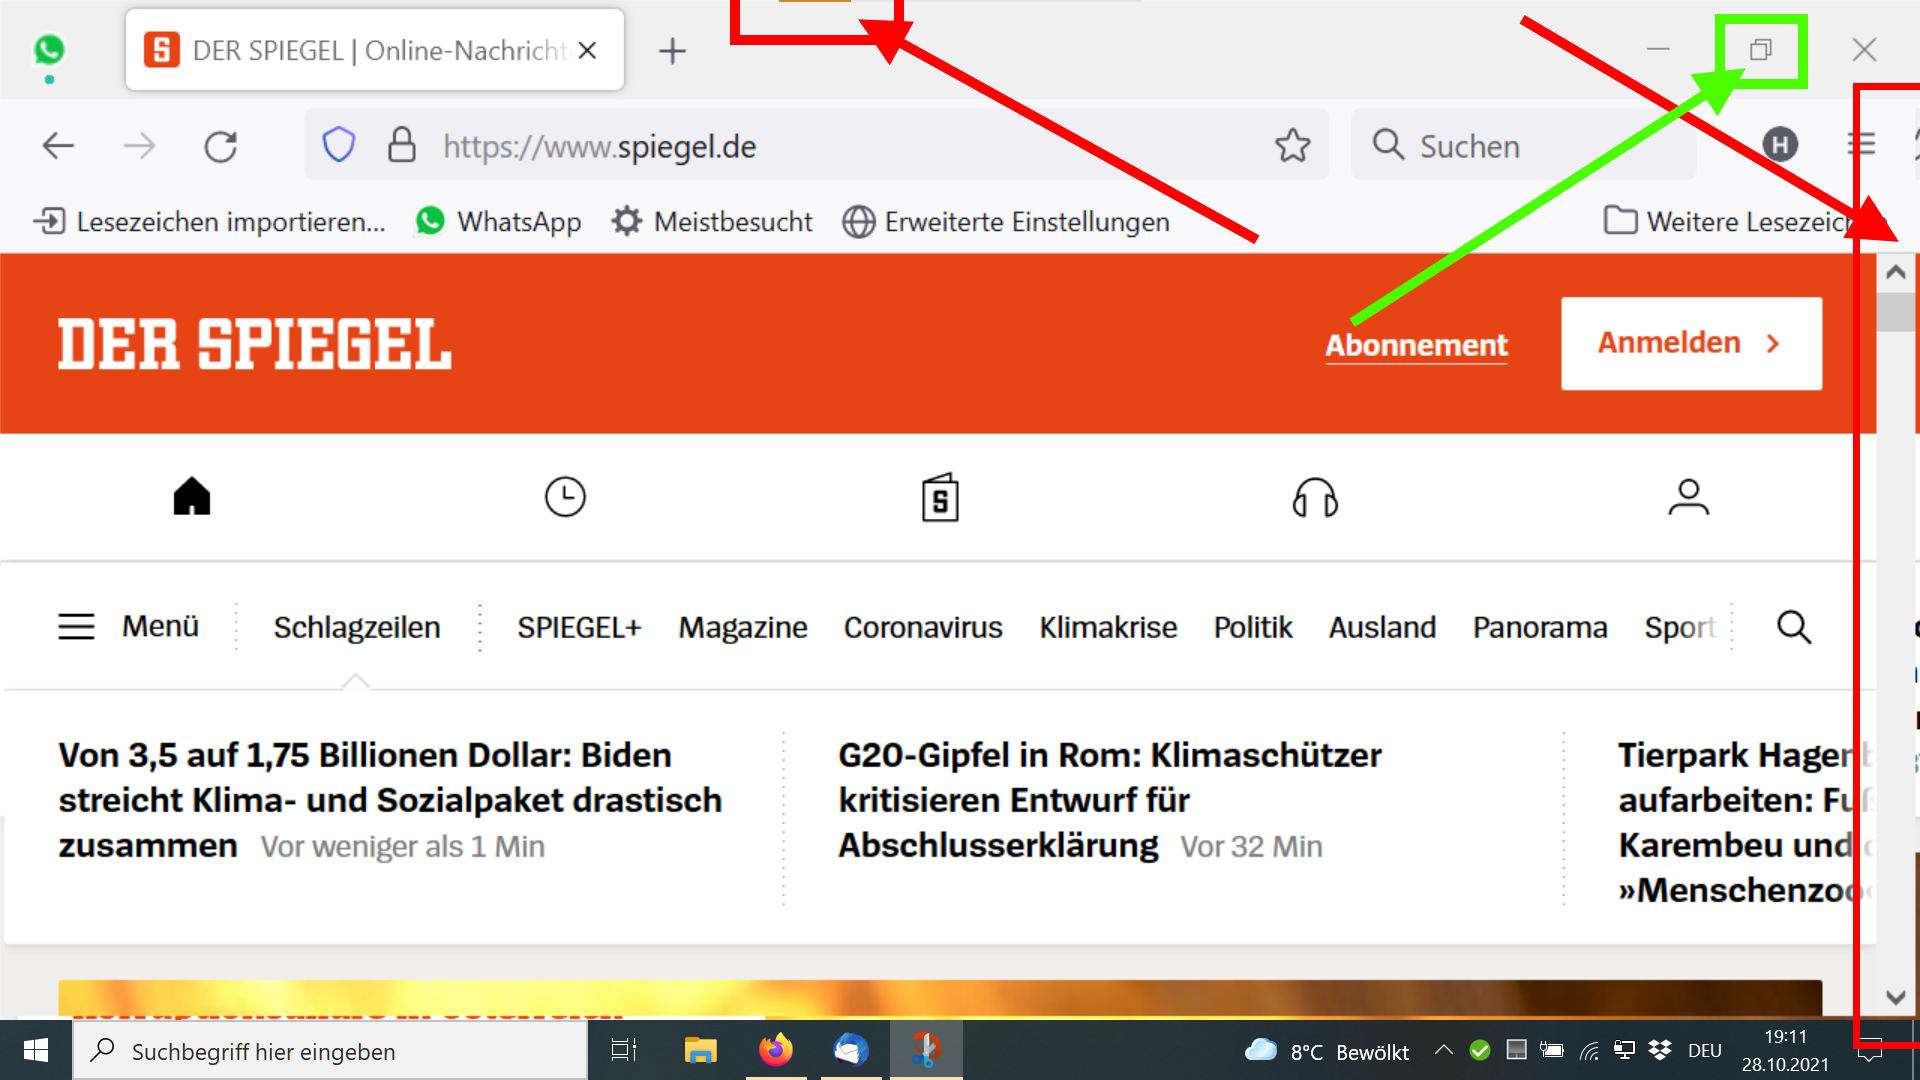1920x1080 pixels.
Task: Open the headphones audio icon
Action: click(x=1315, y=497)
